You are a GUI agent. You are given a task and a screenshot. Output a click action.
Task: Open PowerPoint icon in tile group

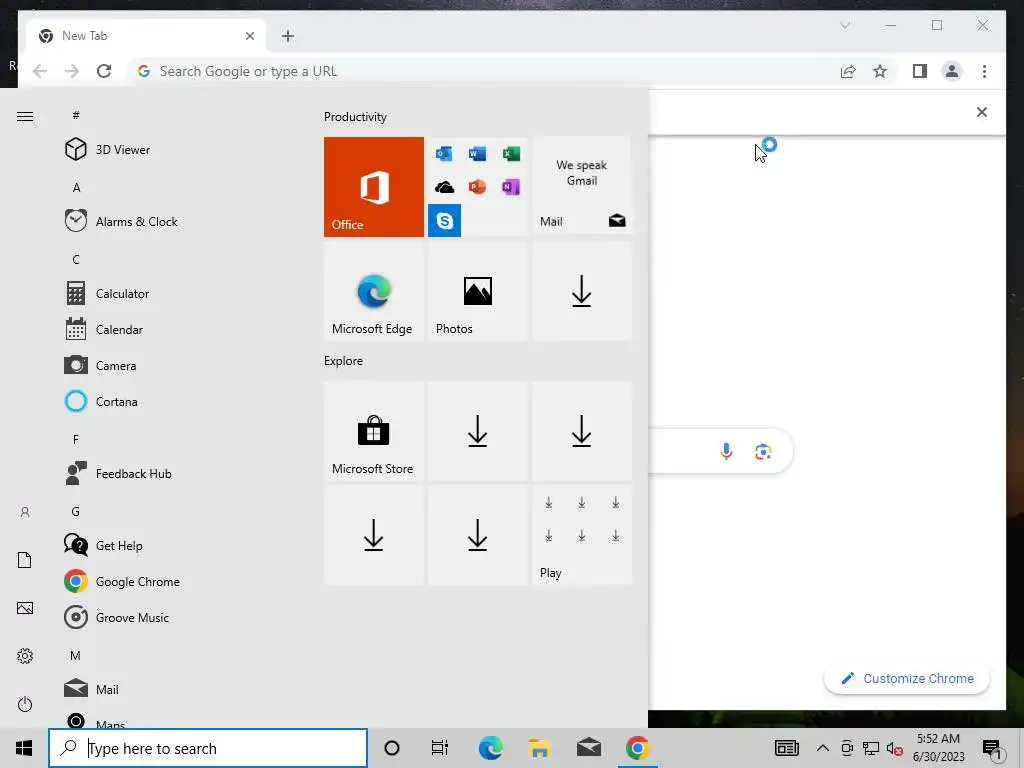(x=477, y=187)
